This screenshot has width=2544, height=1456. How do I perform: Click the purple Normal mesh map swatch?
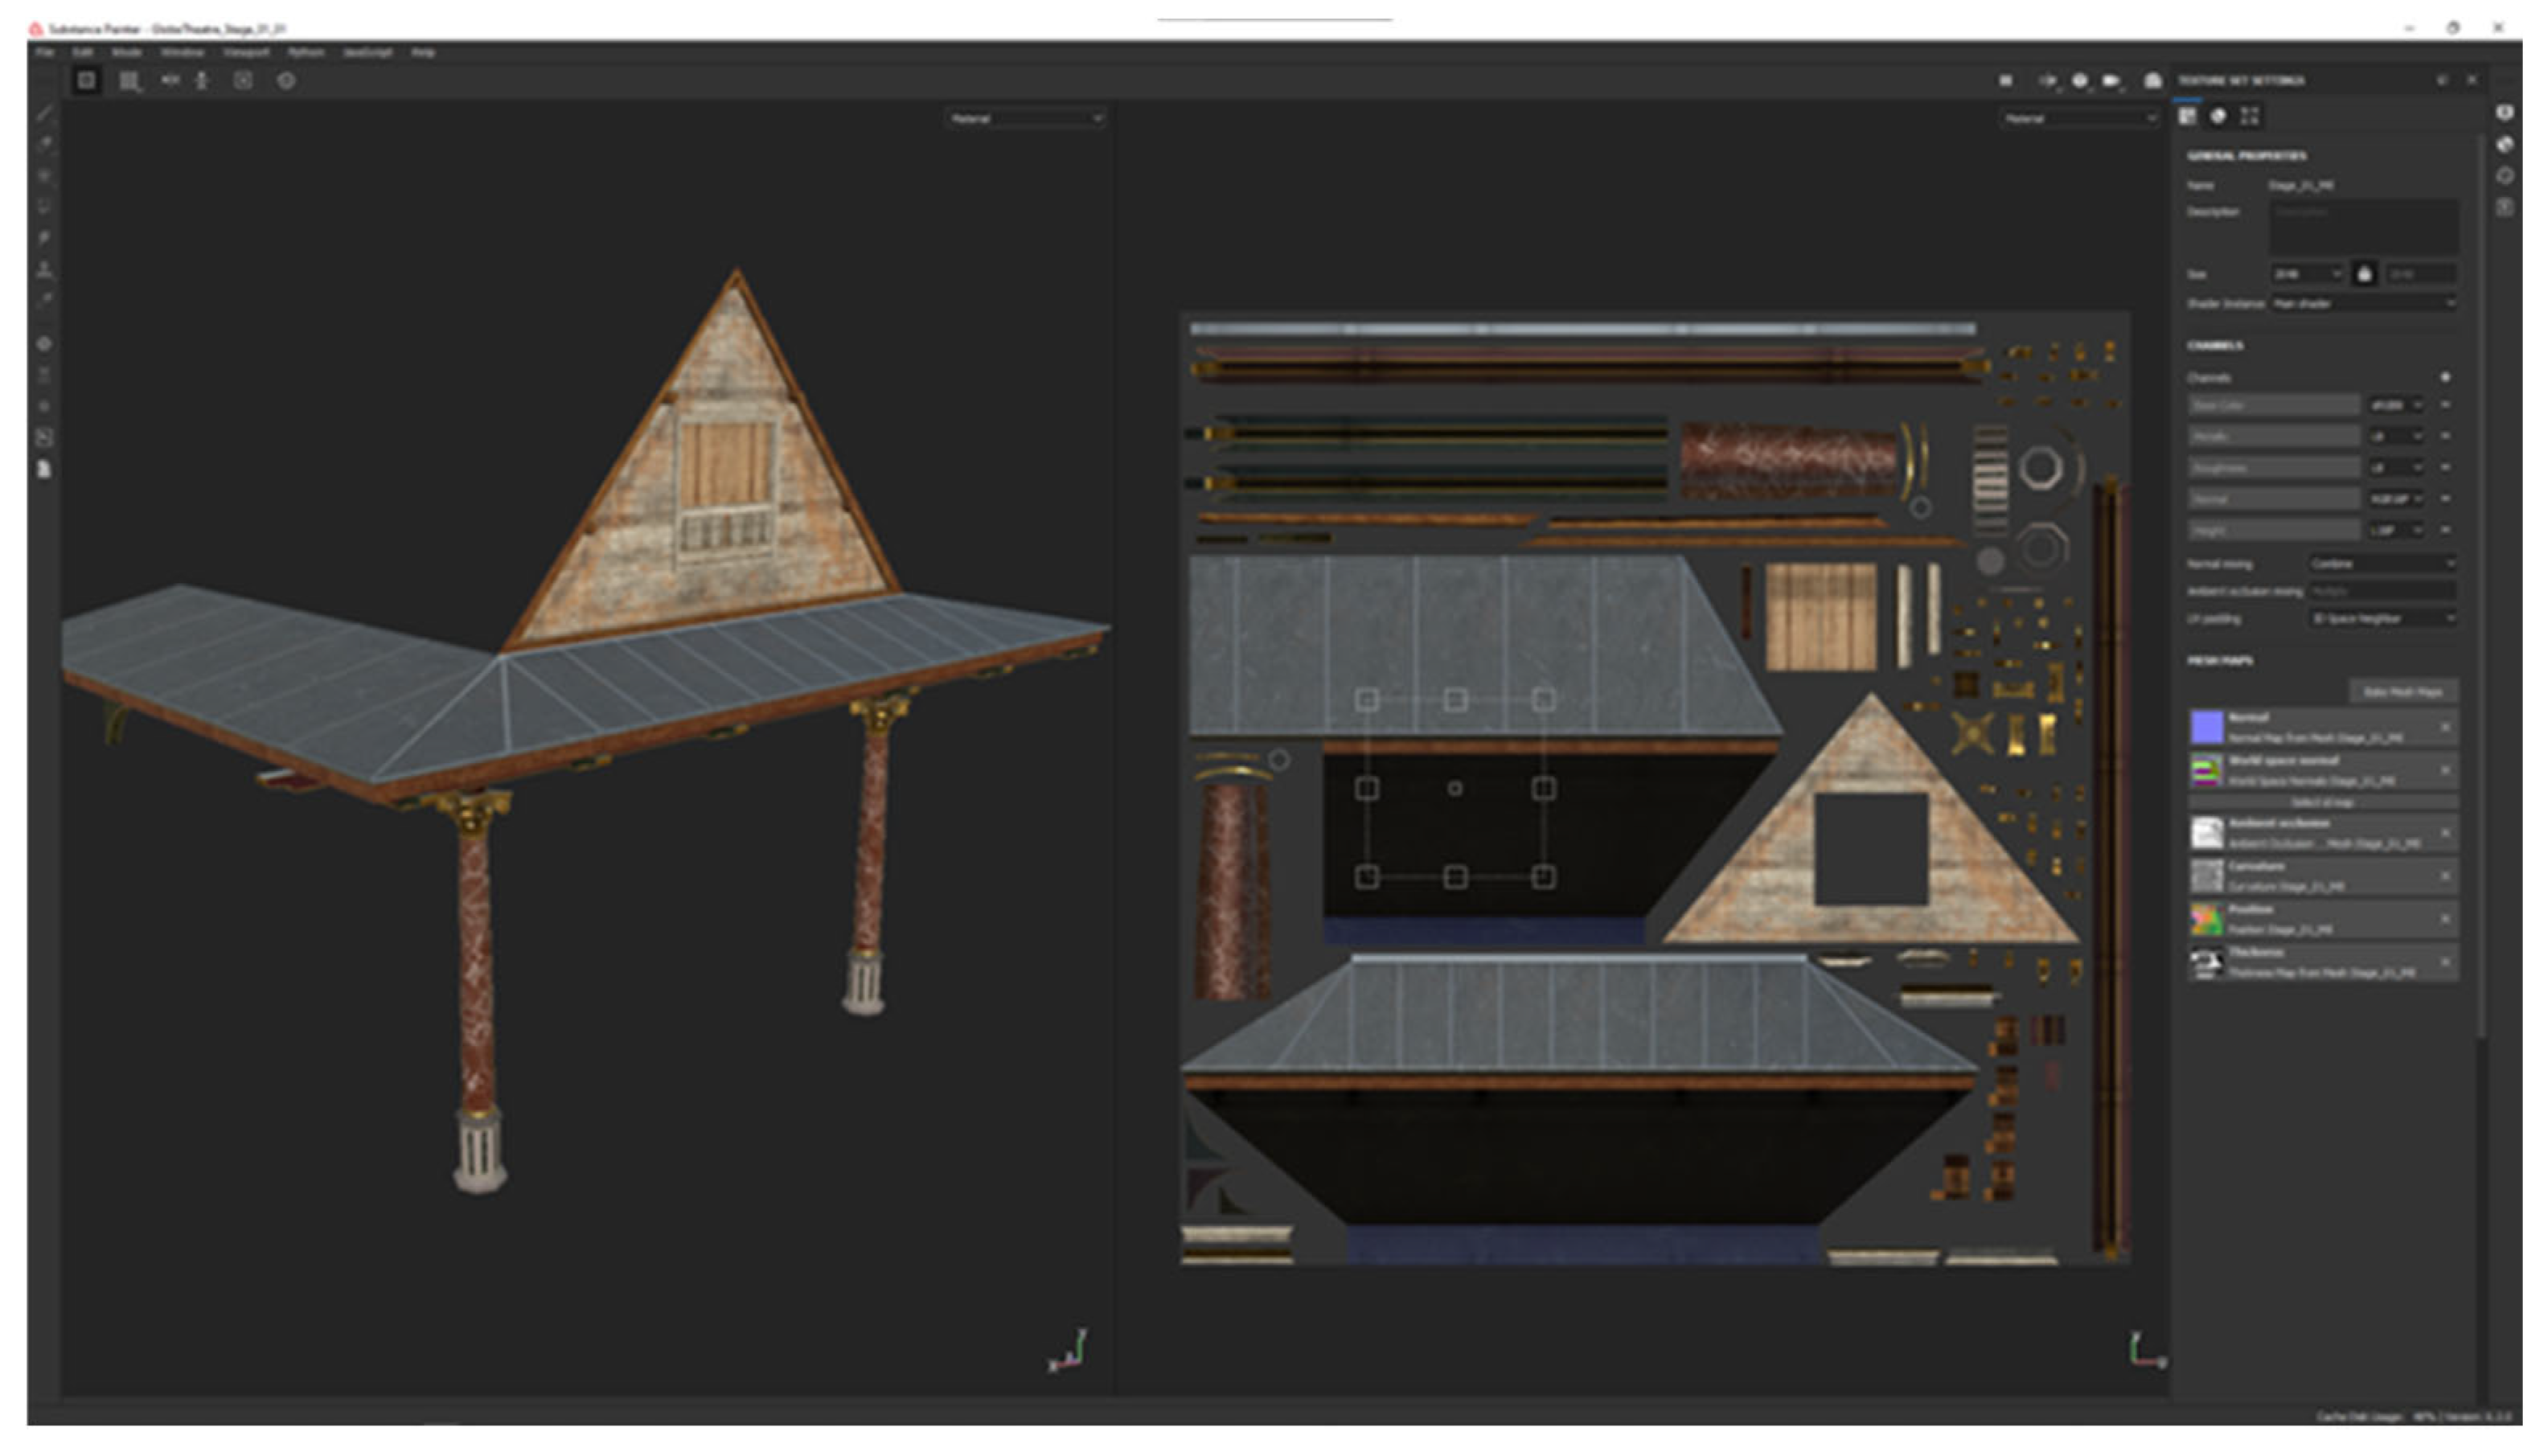coord(2207,727)
